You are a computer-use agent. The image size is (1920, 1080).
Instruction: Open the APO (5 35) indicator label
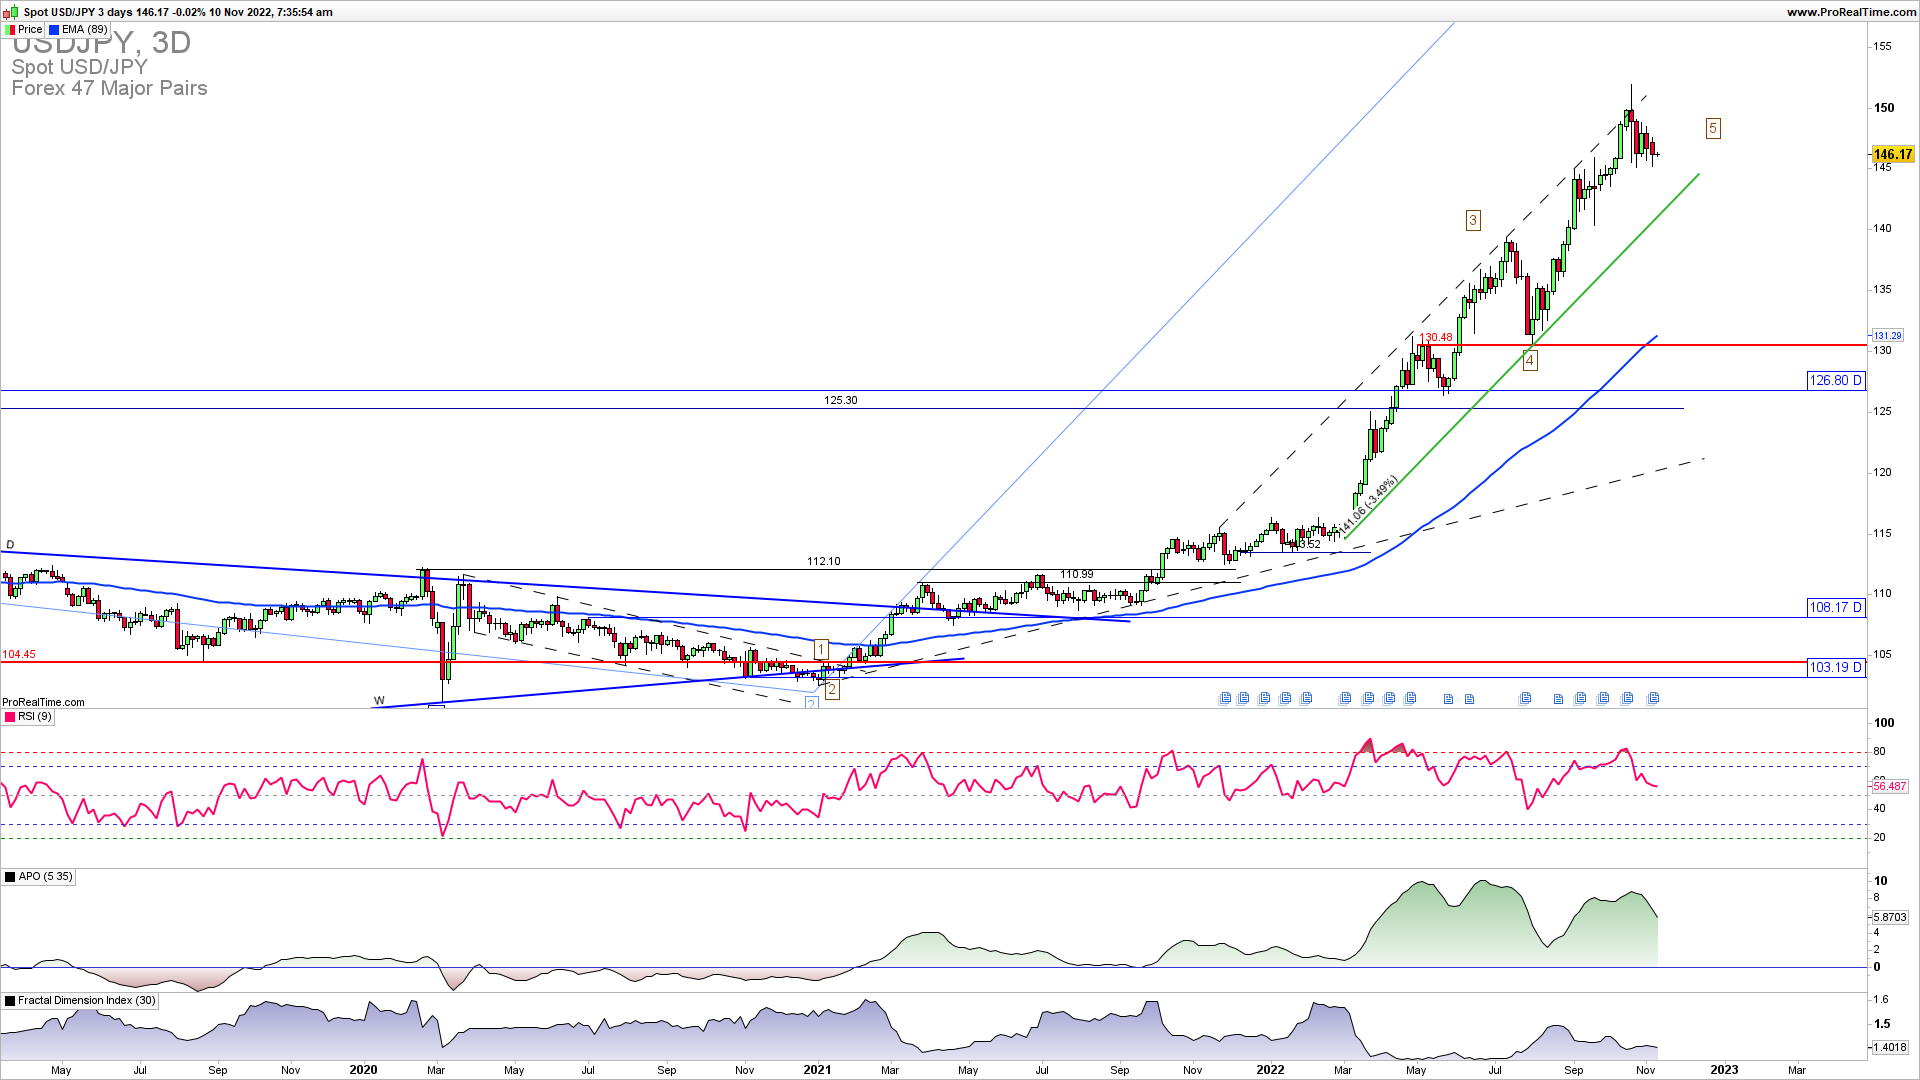tap(39, 877)
